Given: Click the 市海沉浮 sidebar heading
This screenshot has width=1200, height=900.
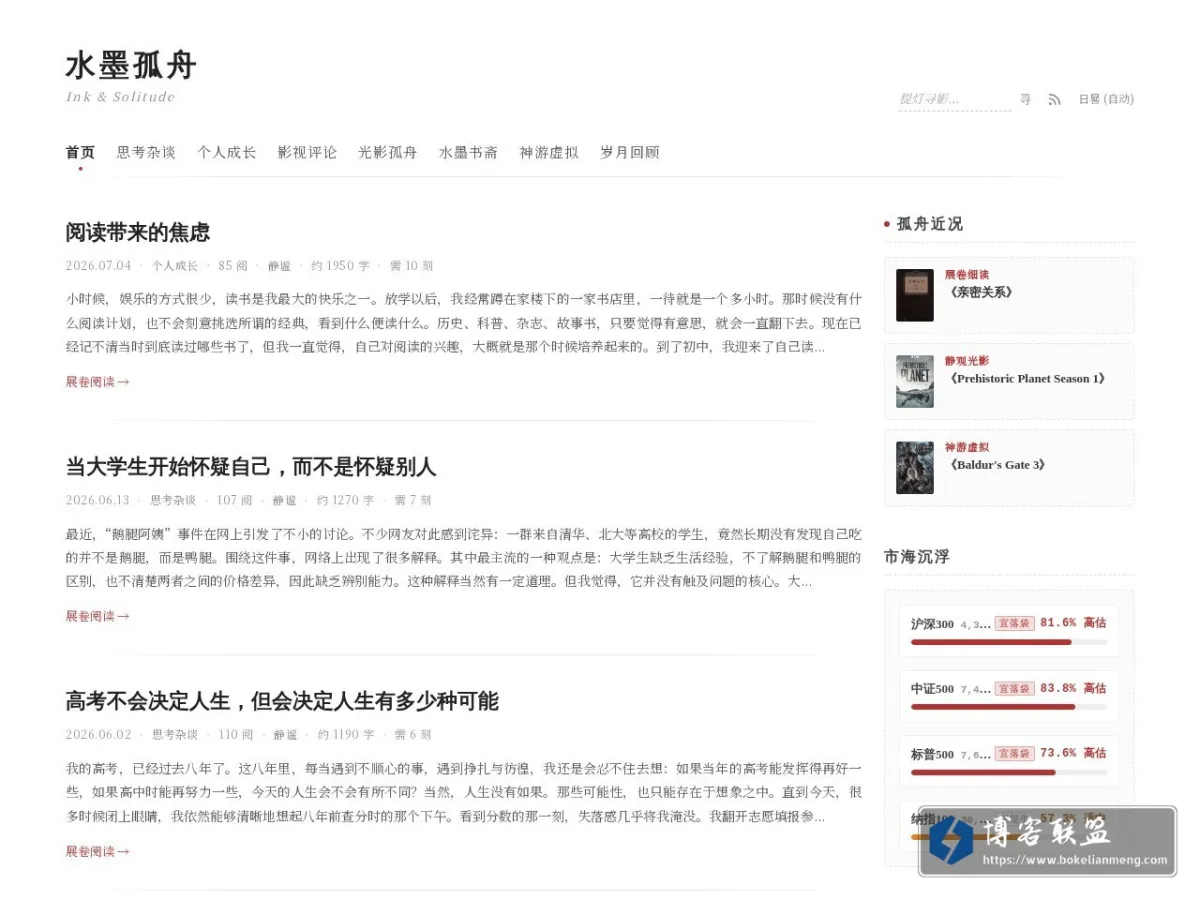Looking at the screenshot, I should (917, 556).
